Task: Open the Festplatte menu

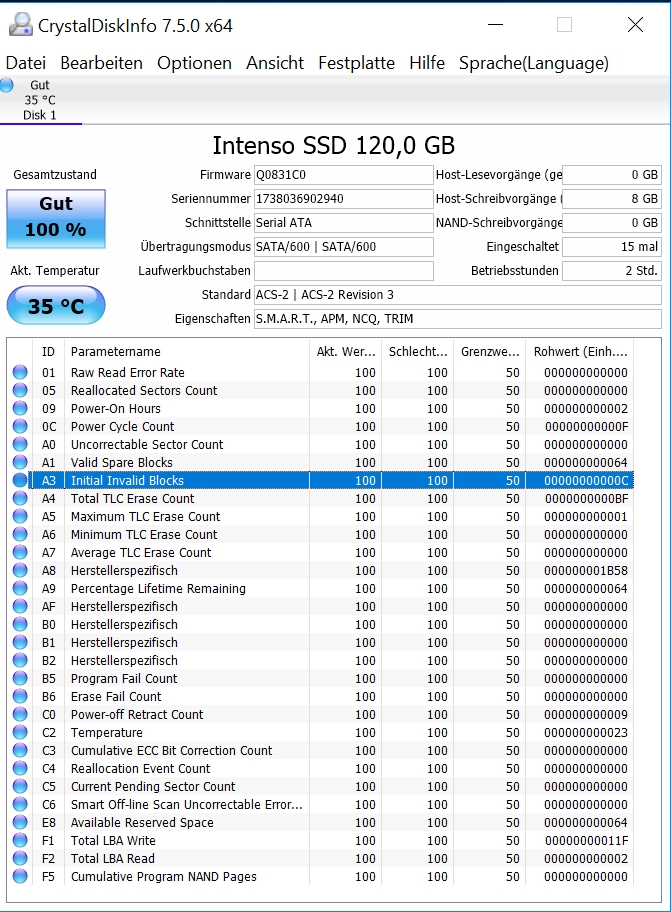Action: click(356, 63)
